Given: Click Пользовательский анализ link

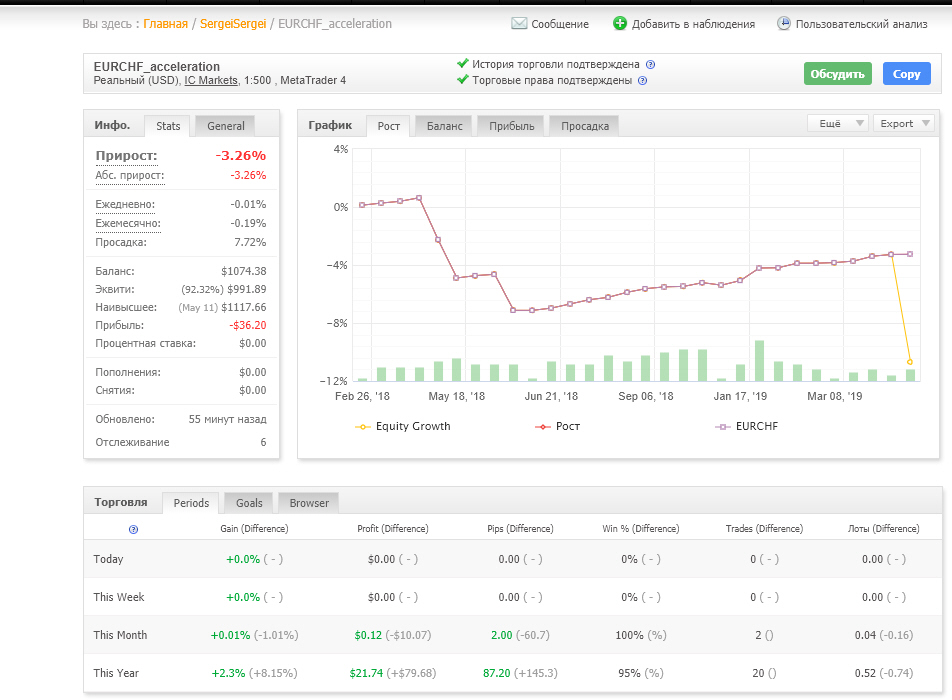Looking at the screenshot, I should [x=862, y=24].
